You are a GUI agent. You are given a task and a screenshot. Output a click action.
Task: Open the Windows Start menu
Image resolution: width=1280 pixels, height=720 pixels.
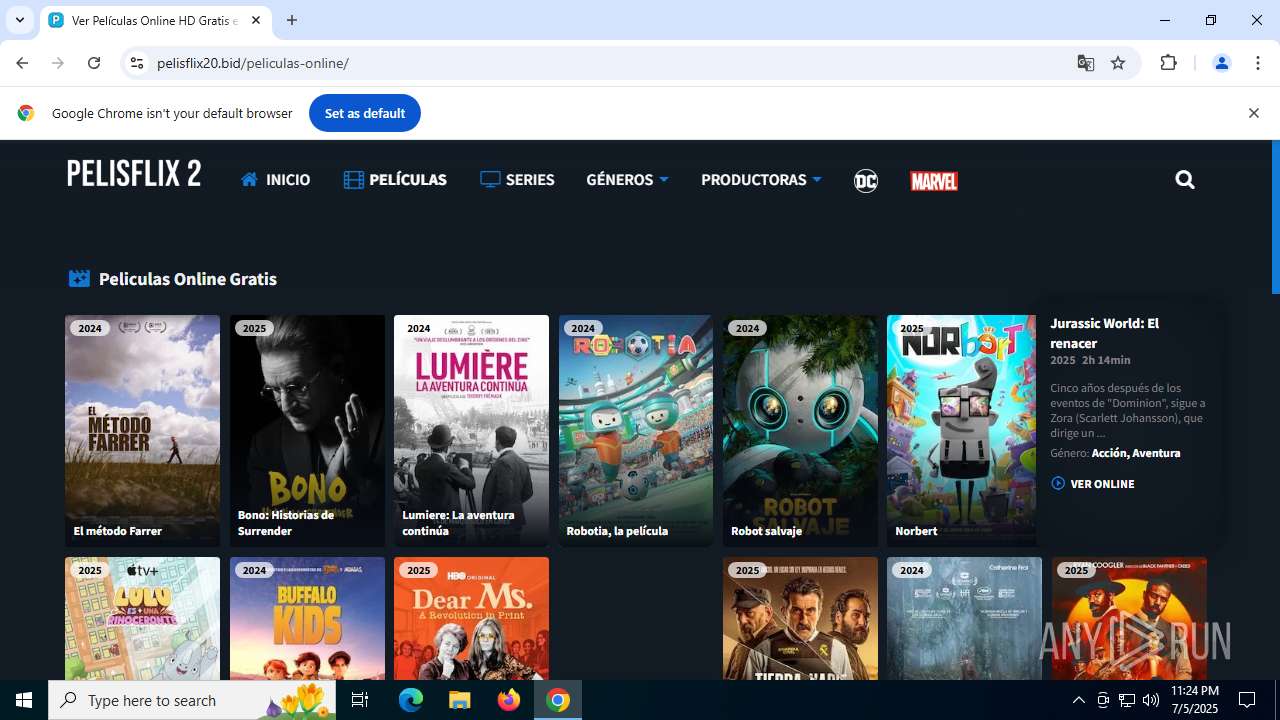coord(24,700)
